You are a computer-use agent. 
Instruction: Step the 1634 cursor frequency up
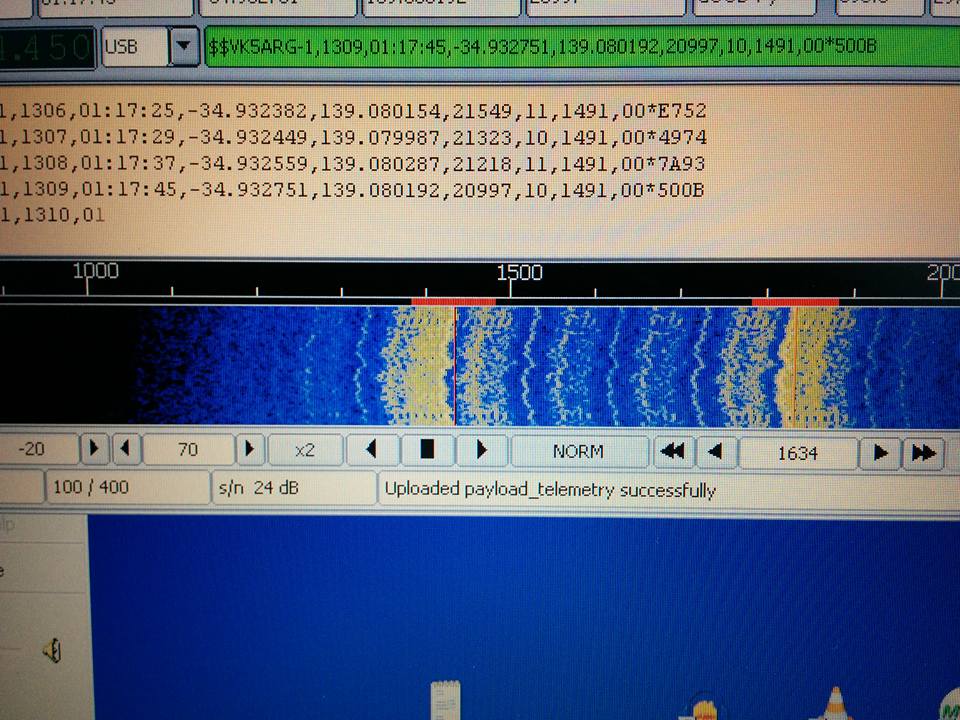tap(880, 454)
